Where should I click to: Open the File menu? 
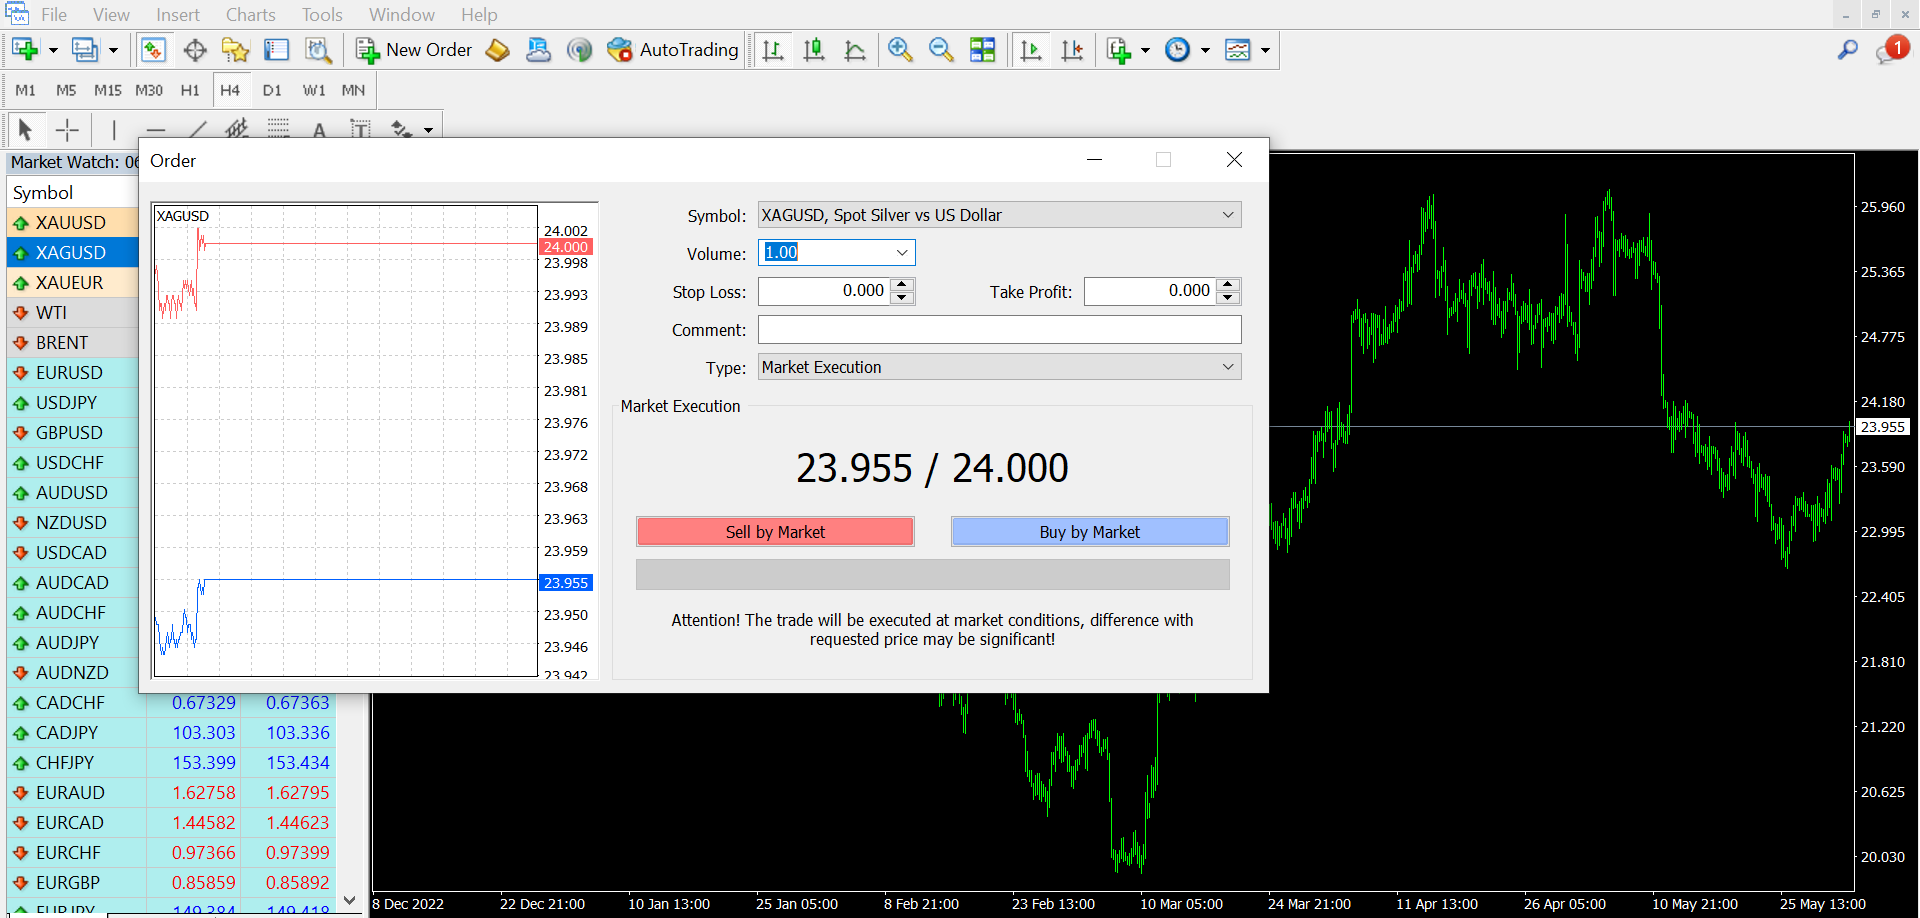(x=54, y=15)
